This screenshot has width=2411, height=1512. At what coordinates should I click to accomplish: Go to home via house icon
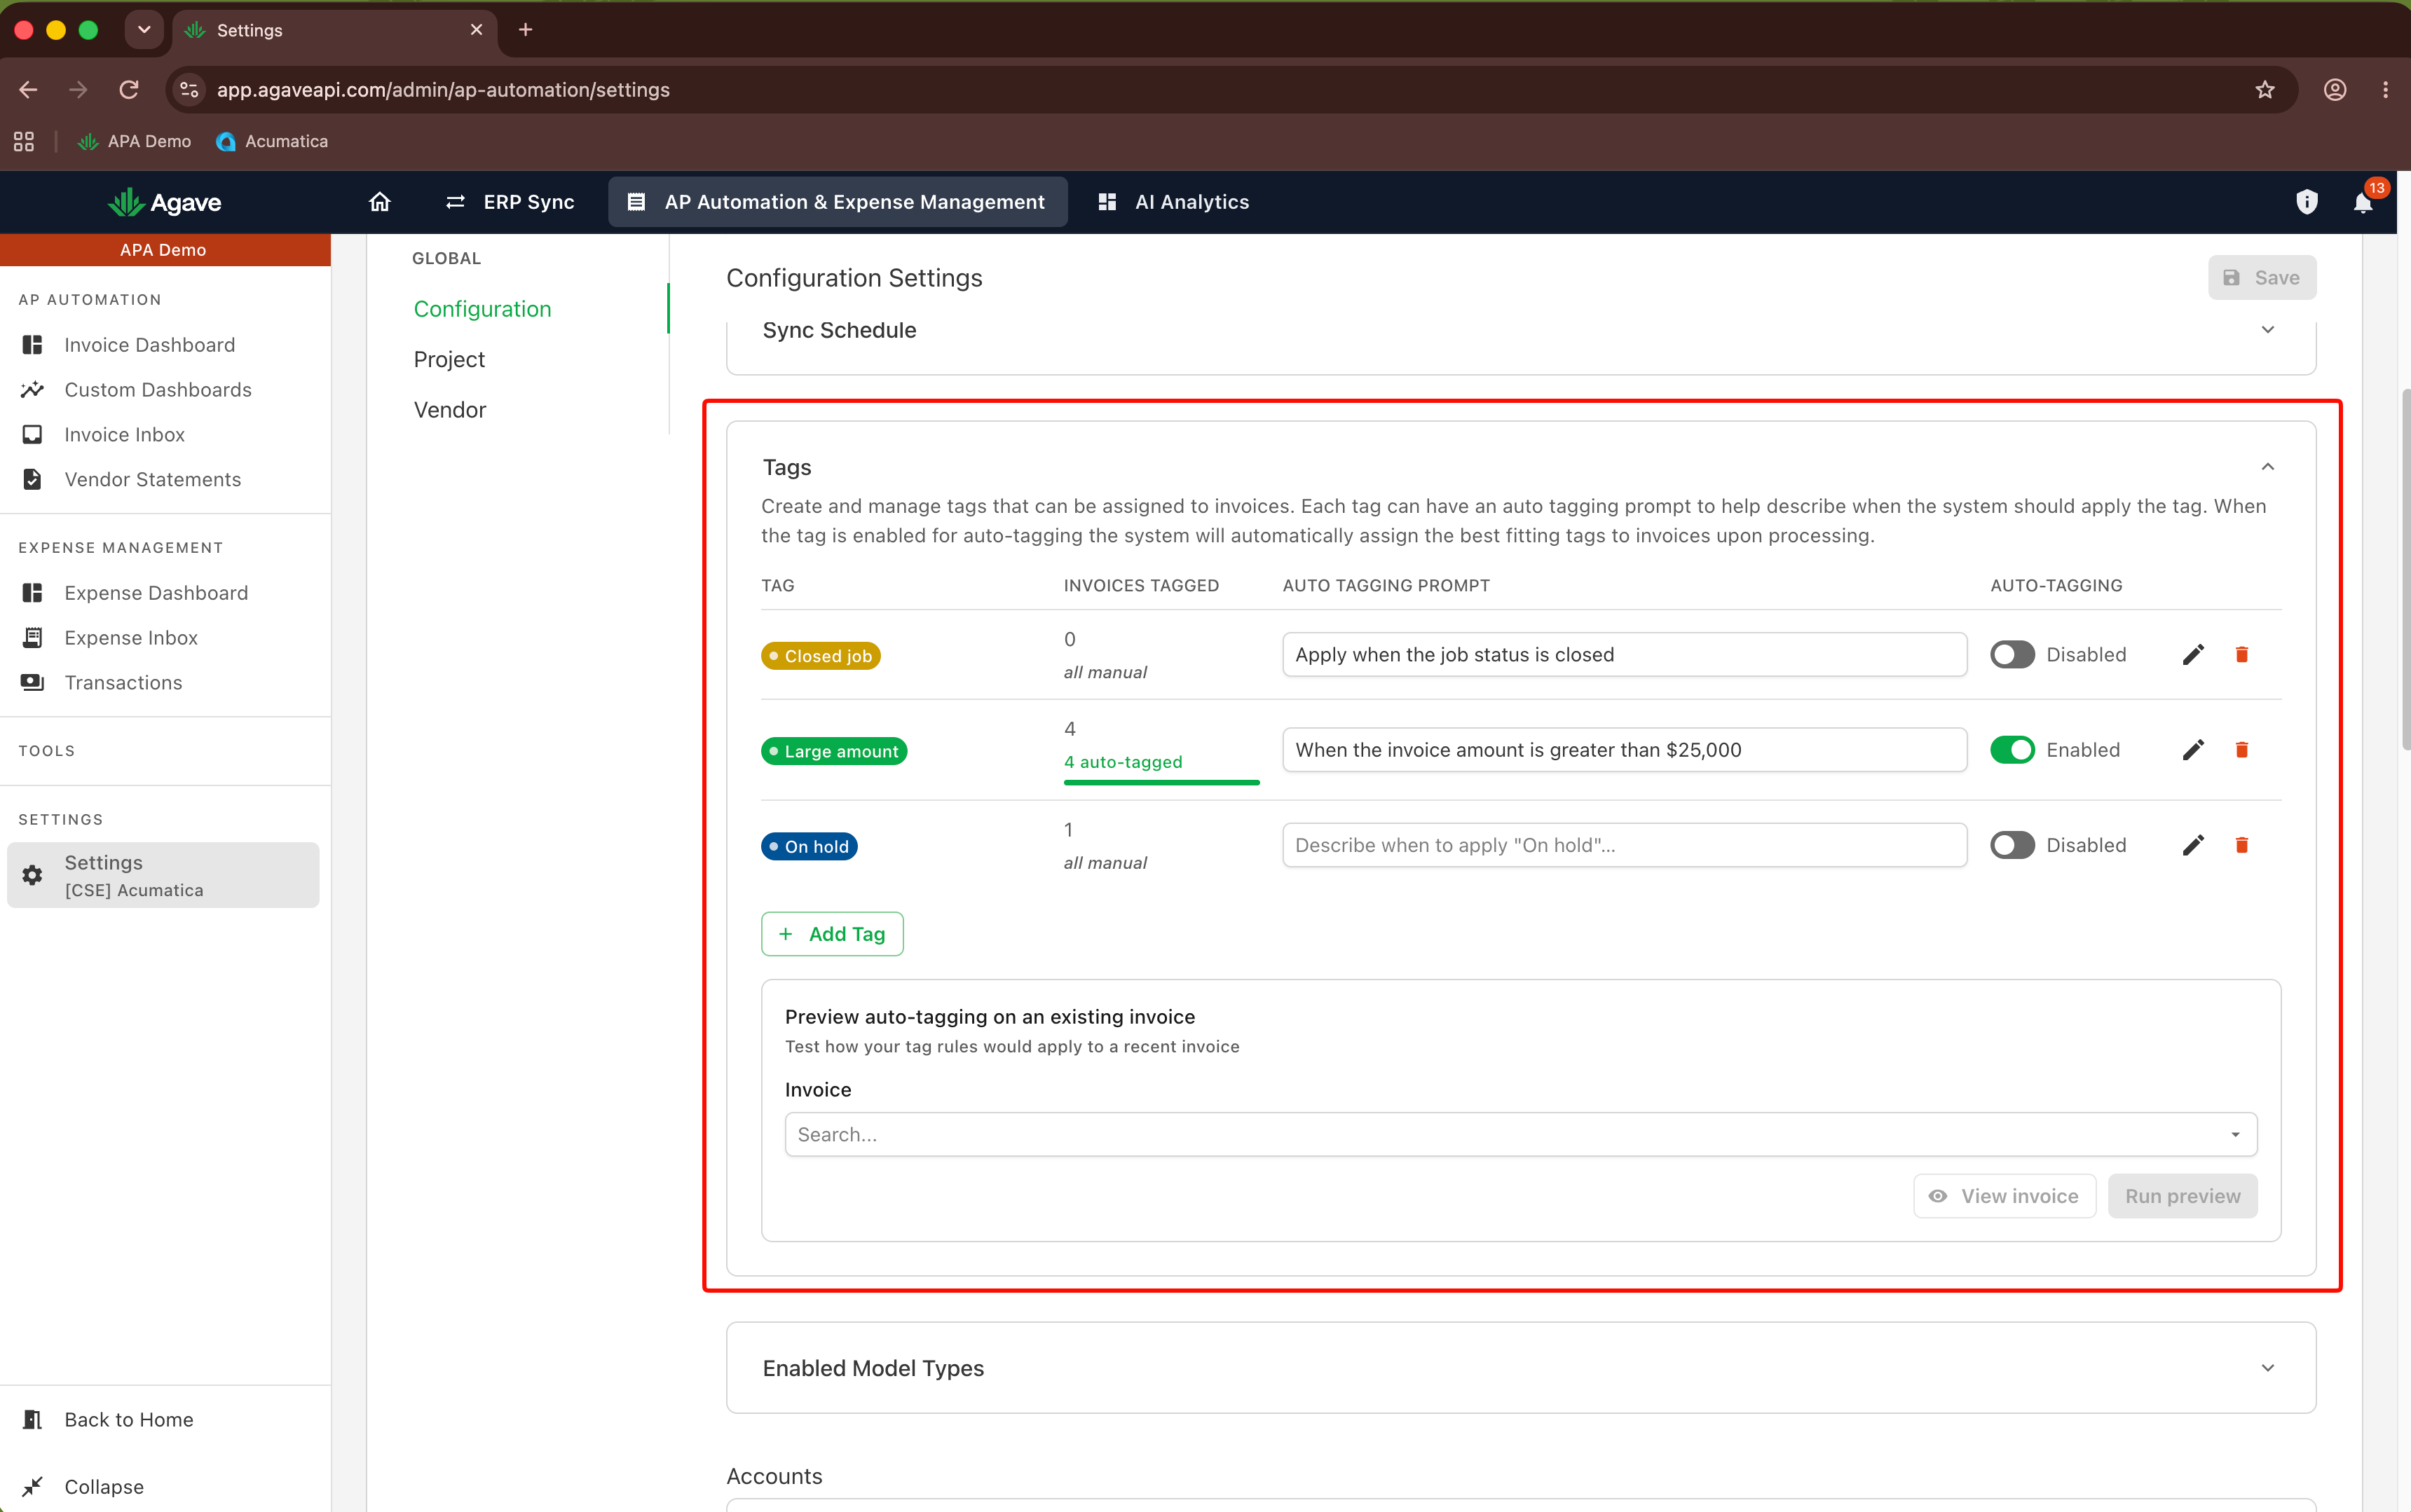point(379,202)
